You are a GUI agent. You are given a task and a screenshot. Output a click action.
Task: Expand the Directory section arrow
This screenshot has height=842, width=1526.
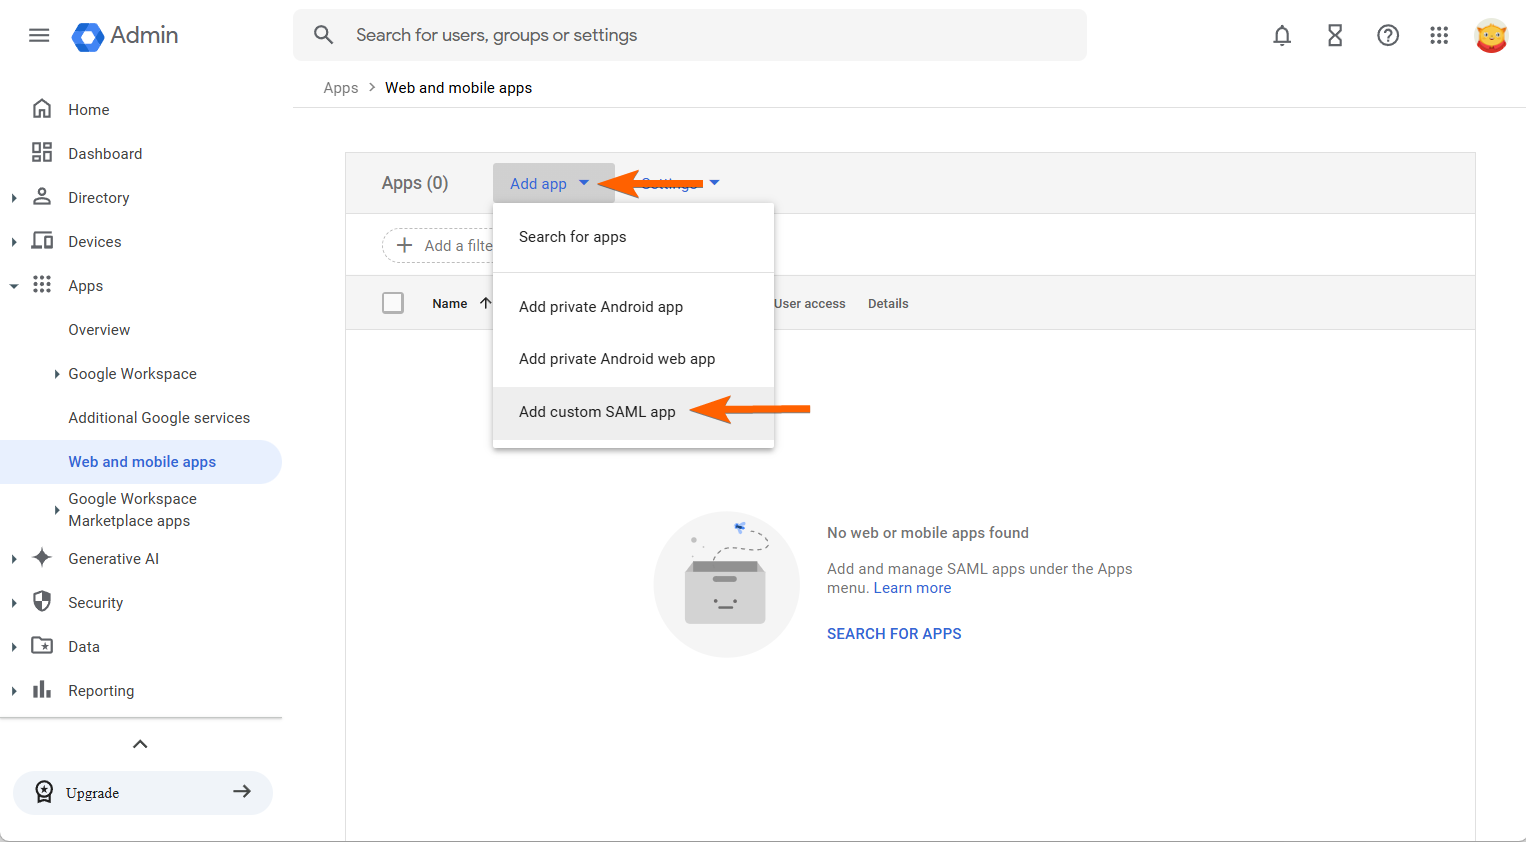(x=14, y=198)
